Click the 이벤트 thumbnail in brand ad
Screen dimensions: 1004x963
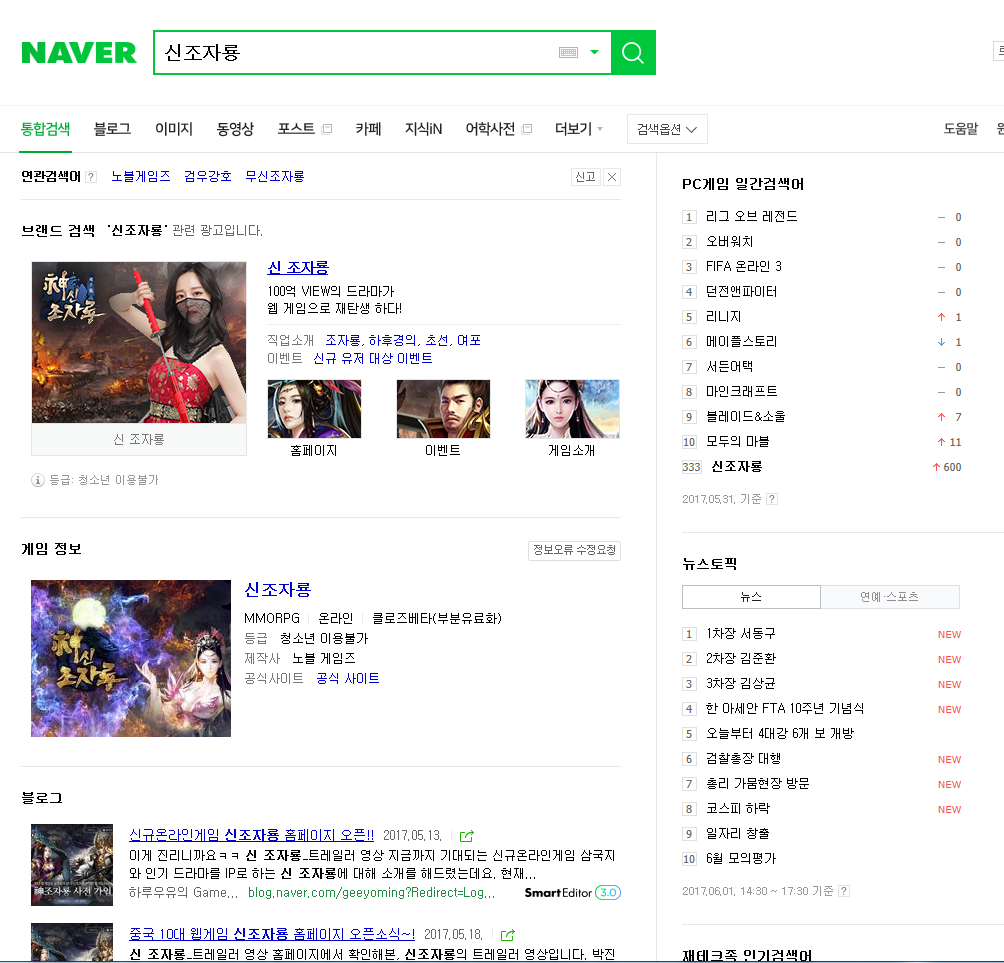(443, 409)
